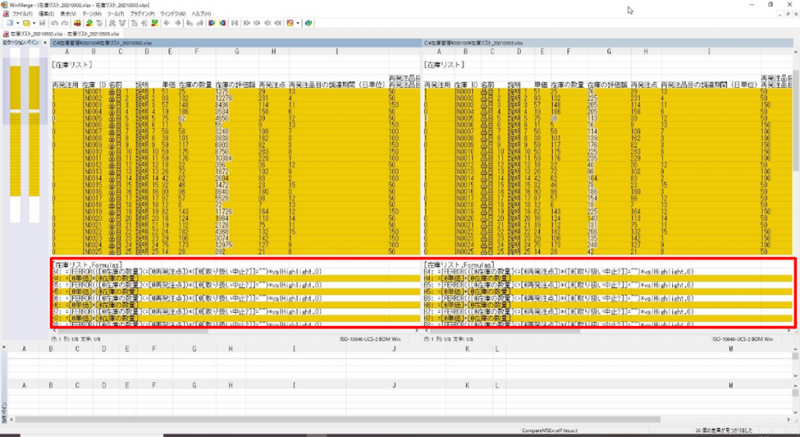Open the 表示(V) menu

click(68, 14)
